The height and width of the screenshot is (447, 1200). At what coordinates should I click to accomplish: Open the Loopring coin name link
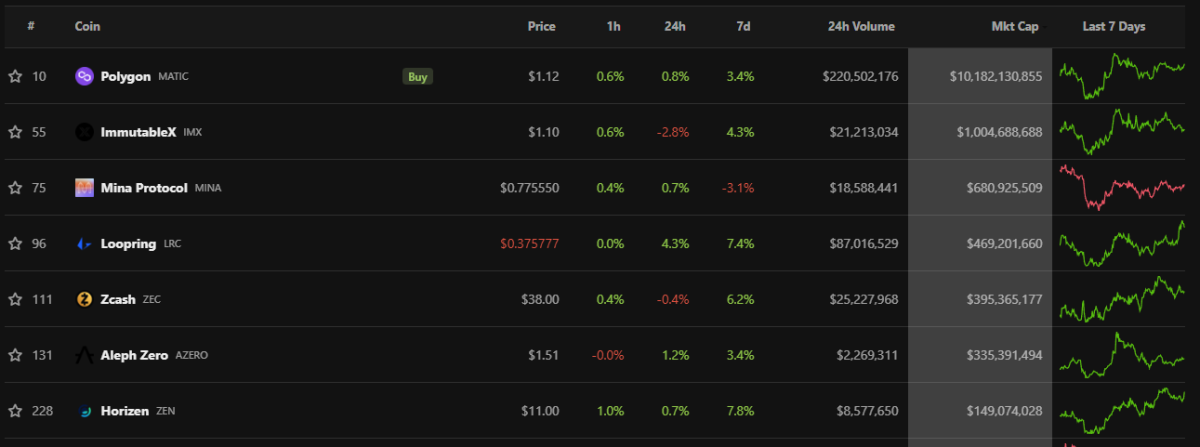coord(129,243)
